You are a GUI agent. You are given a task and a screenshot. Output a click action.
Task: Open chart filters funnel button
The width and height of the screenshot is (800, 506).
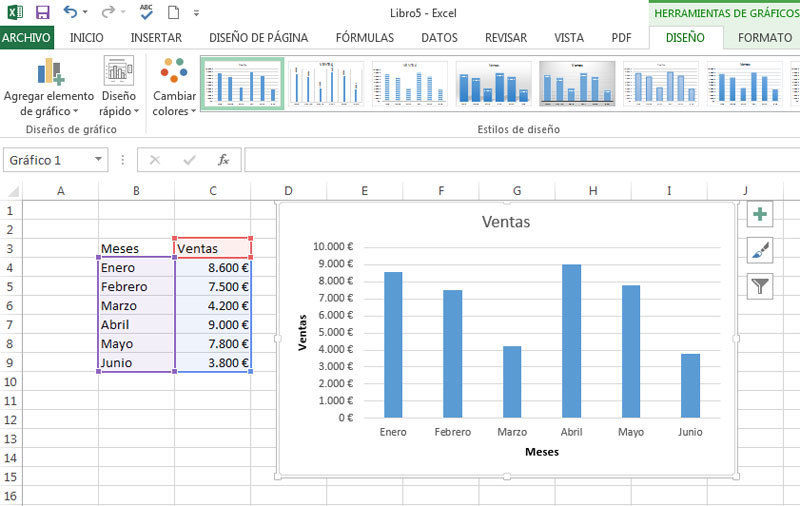tap(760, 286)
